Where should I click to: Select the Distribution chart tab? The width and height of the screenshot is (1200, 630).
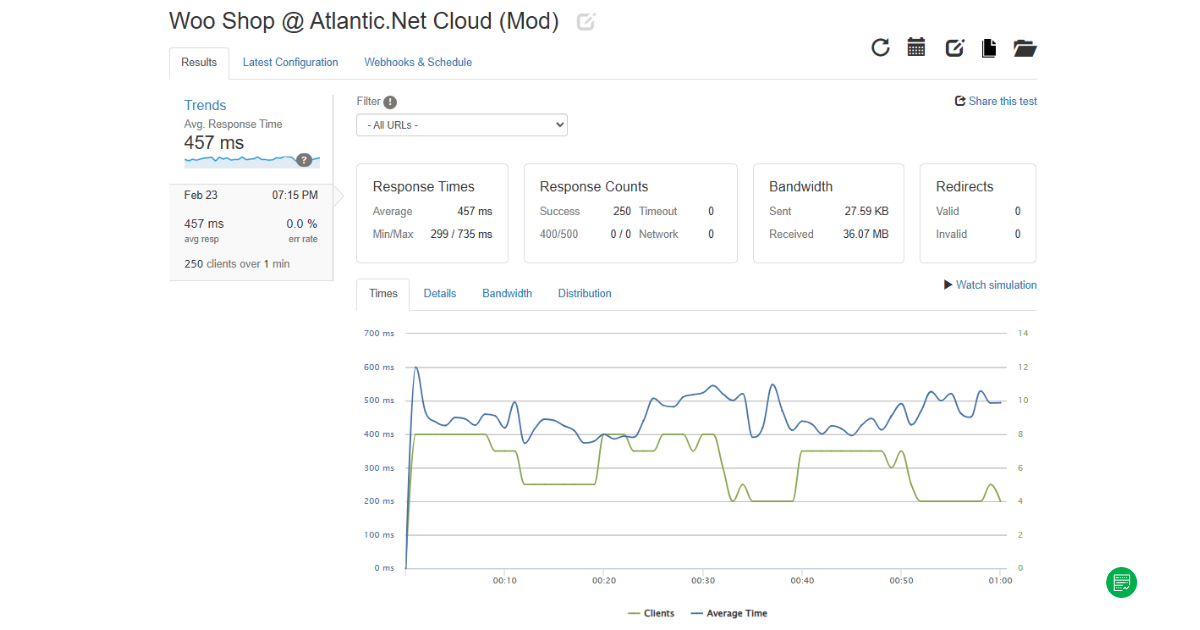point(585,294)
